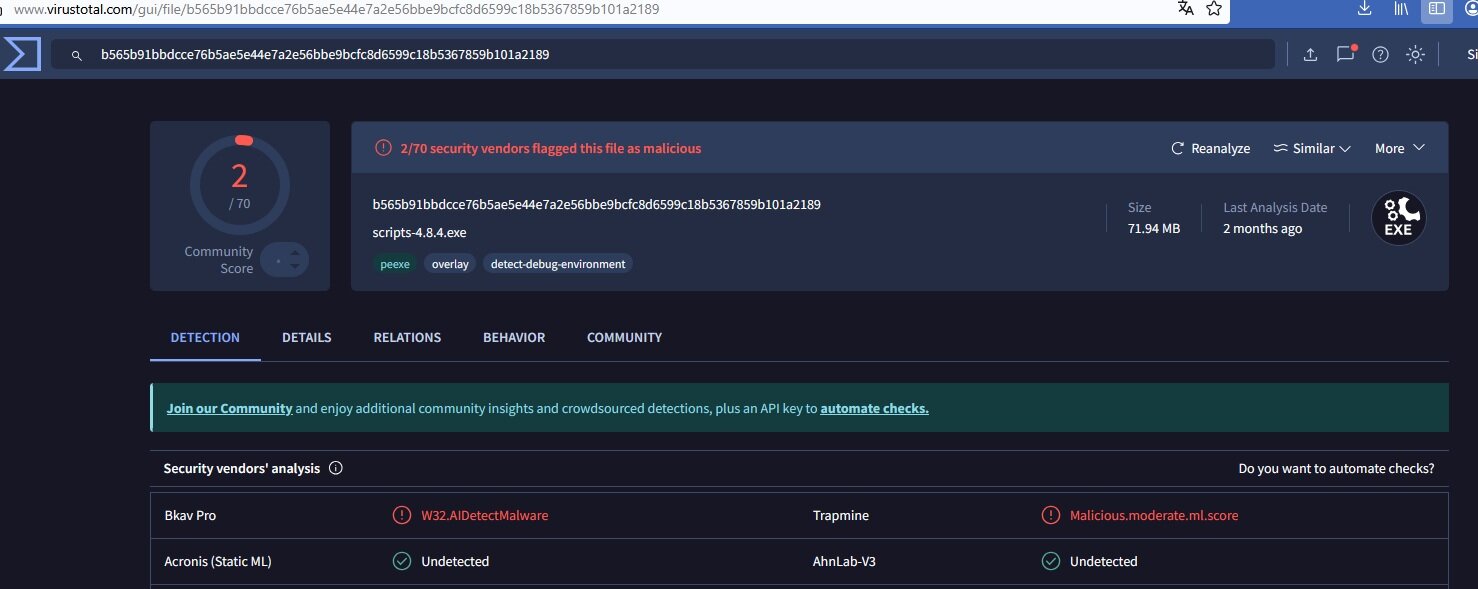Screen dimensions: 1478x589
Task: Click the hash search input field
Action: [660, 55]
